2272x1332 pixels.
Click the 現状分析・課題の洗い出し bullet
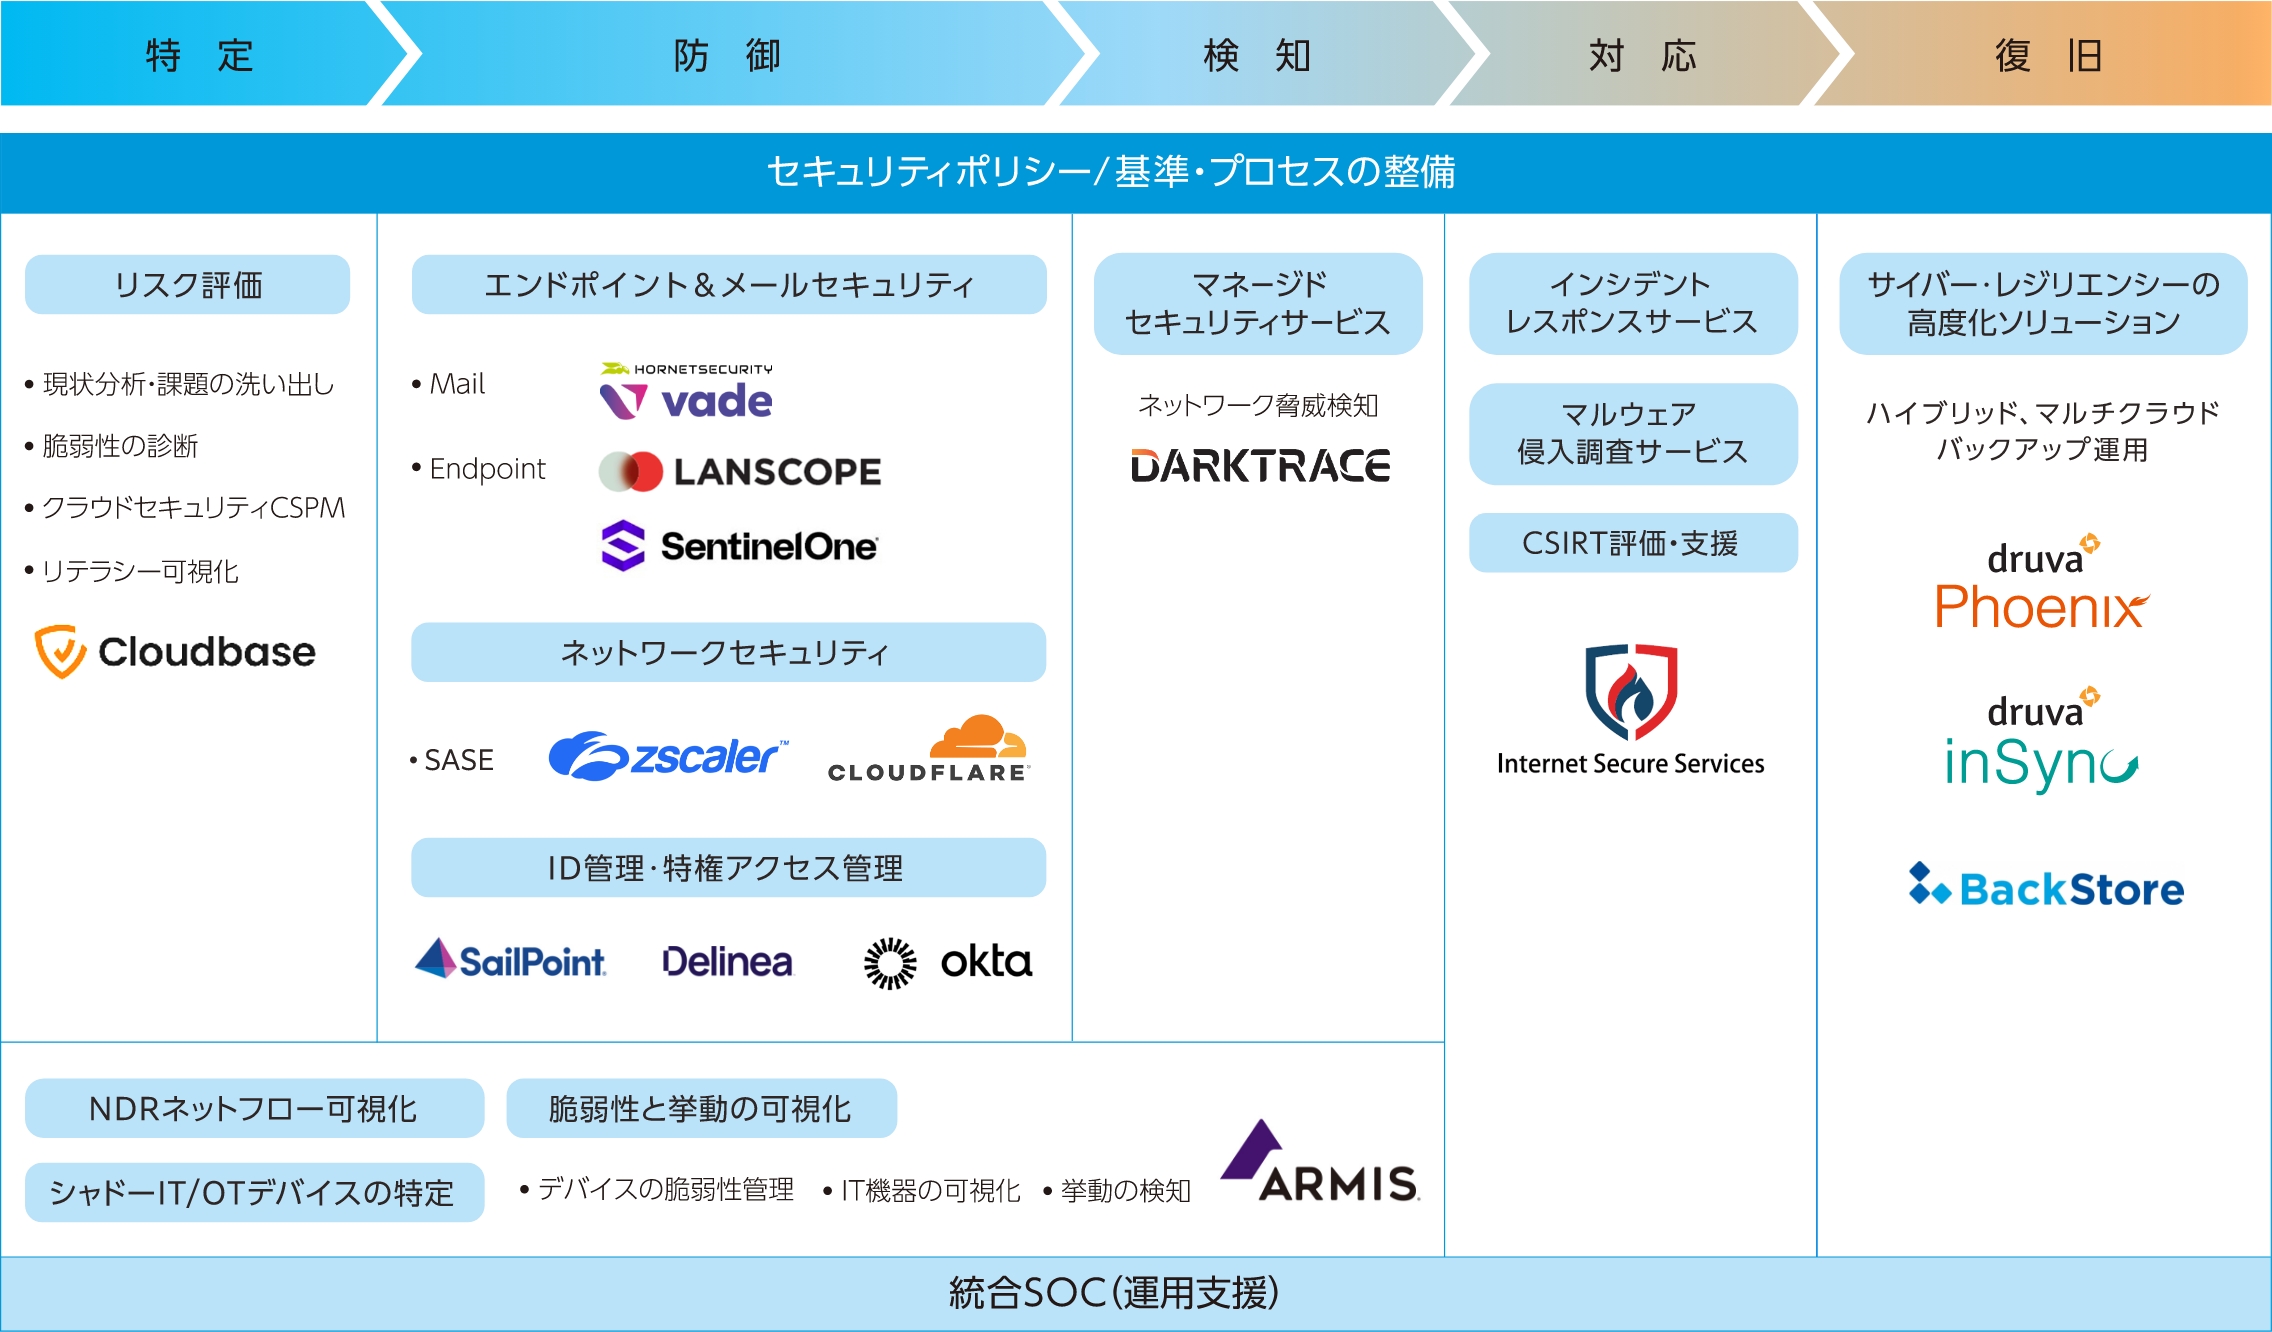[180, 384]
